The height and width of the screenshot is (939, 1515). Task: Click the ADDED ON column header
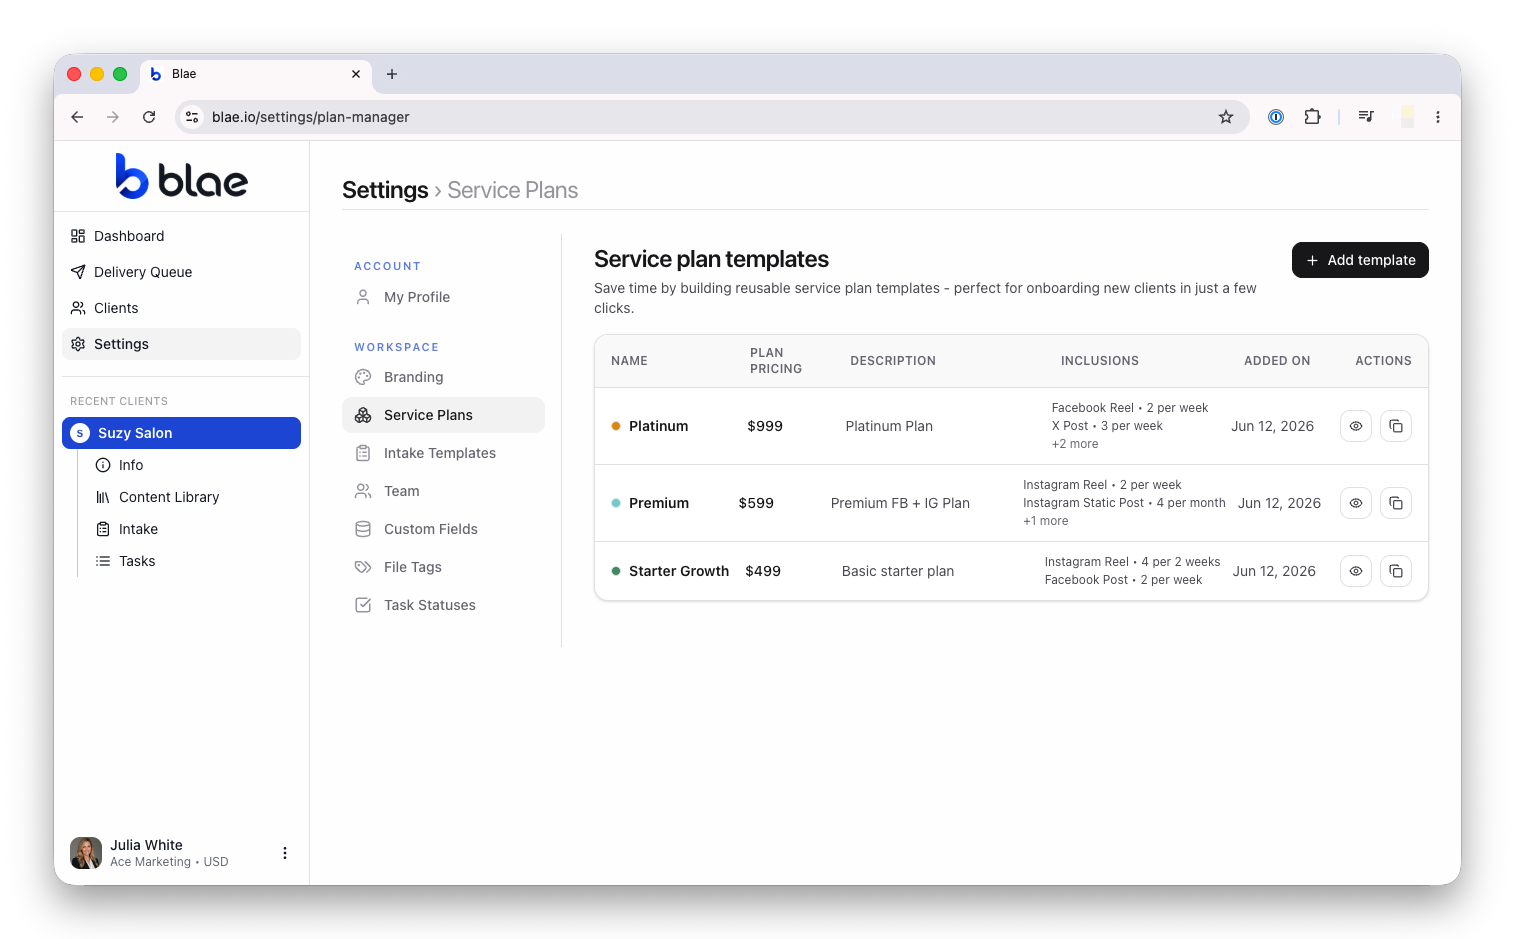click(1277, 361)
